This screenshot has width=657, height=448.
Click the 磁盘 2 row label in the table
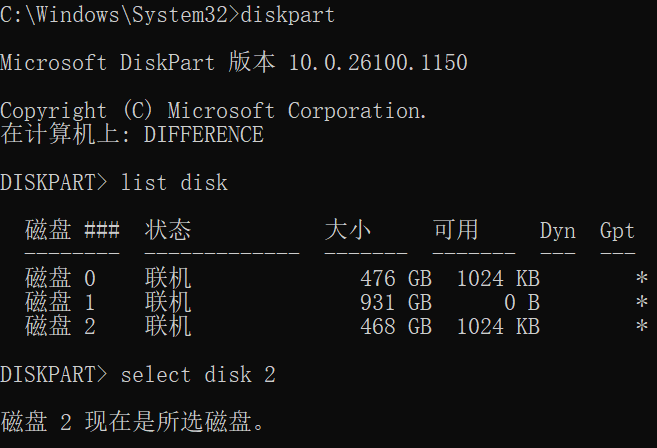pos(60,326)
